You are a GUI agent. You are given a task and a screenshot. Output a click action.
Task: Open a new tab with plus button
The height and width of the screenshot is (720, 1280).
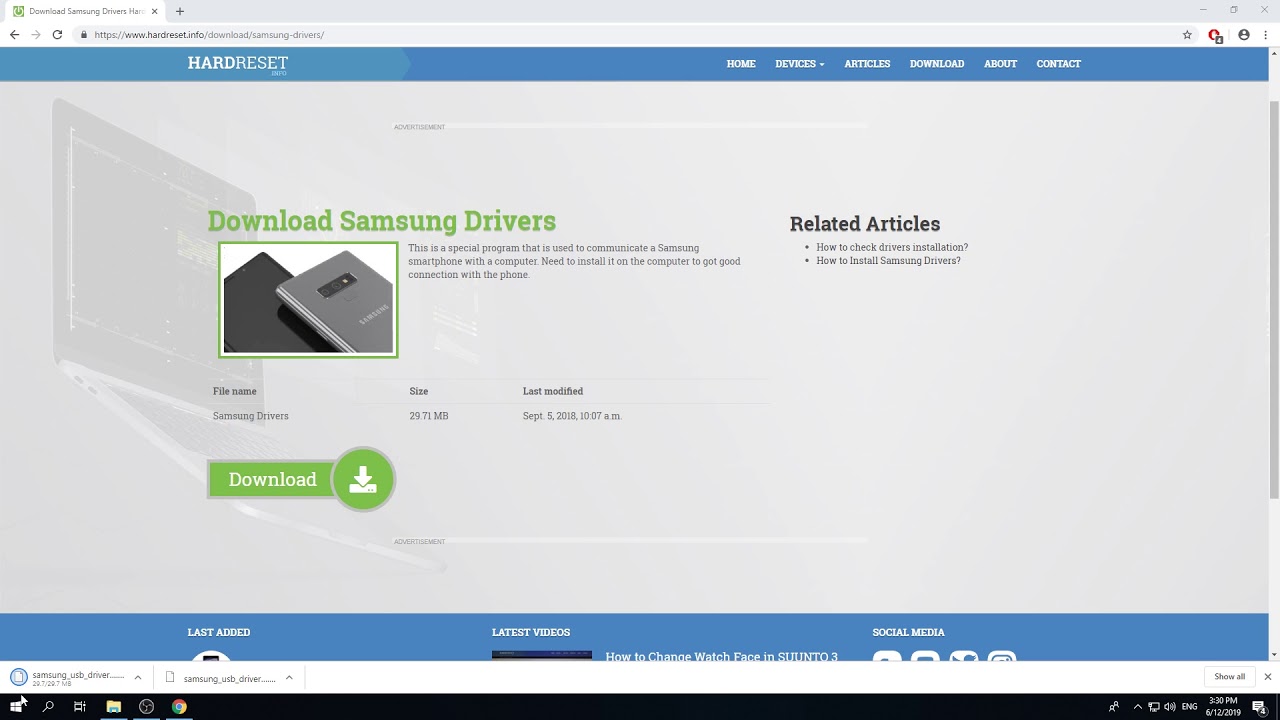[x=180, y=11]
